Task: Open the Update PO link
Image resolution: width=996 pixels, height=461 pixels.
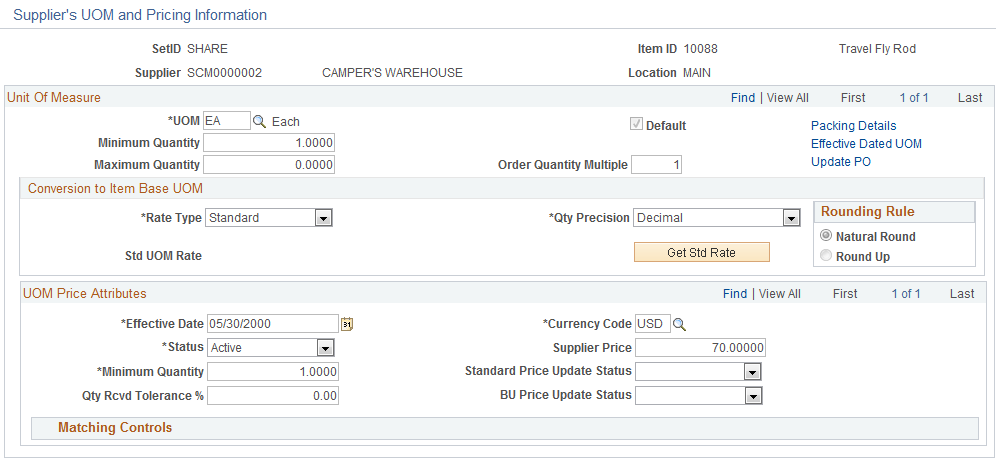Action: click(840, 162)
